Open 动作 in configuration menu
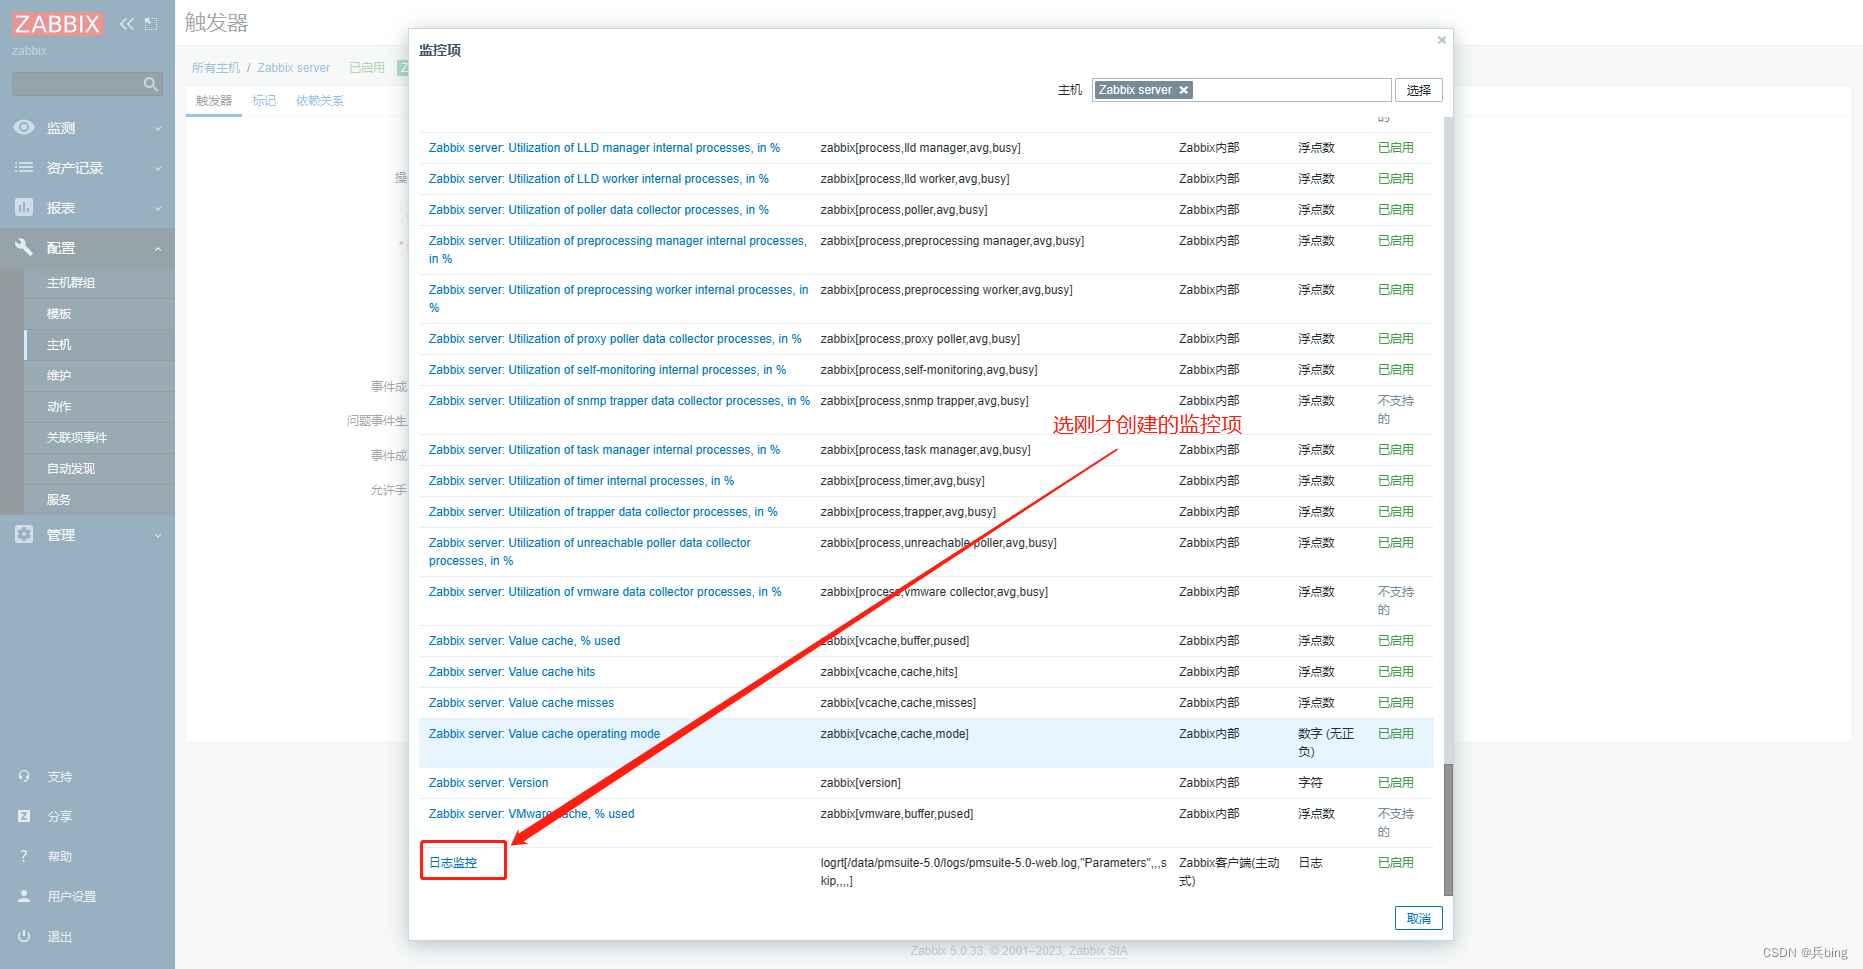 [59, 407]
